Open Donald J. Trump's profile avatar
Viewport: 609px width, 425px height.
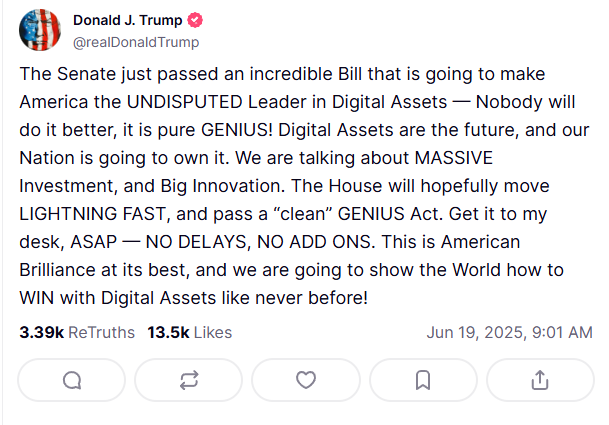coord(40,30)
